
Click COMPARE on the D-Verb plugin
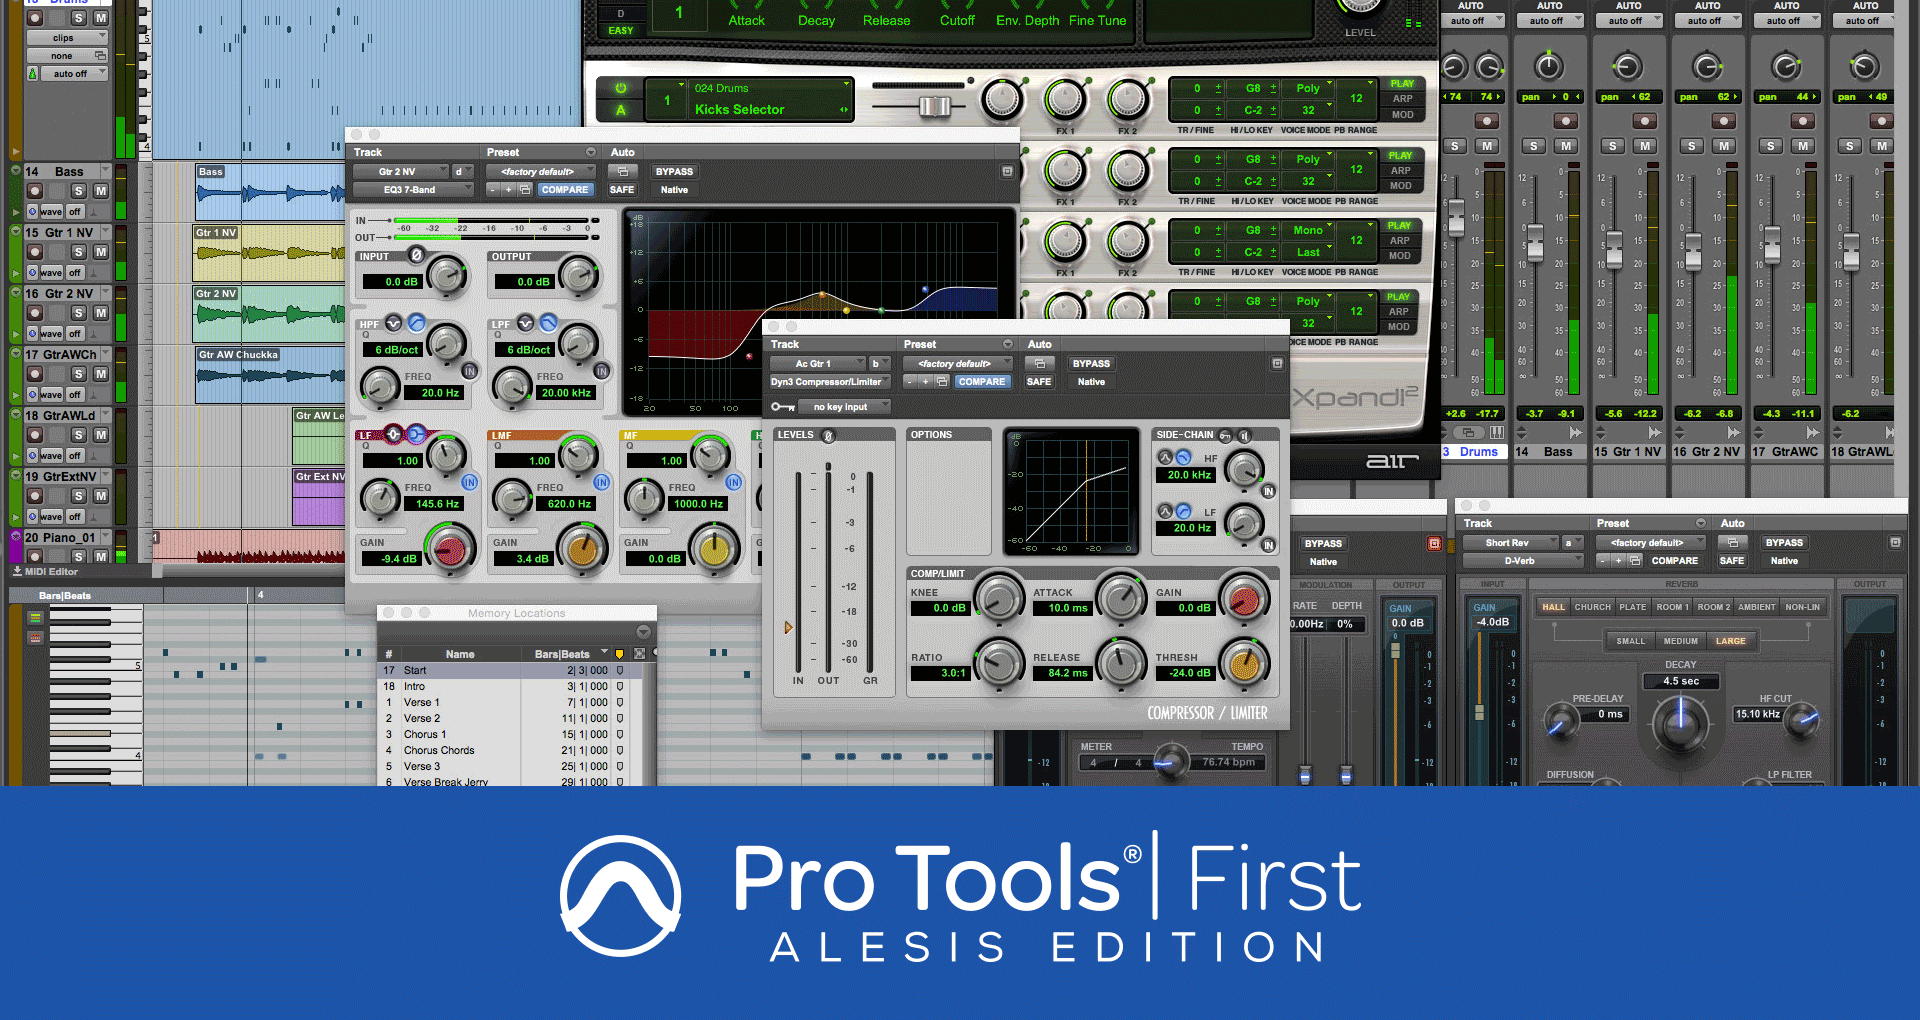tap(1675, 561)
